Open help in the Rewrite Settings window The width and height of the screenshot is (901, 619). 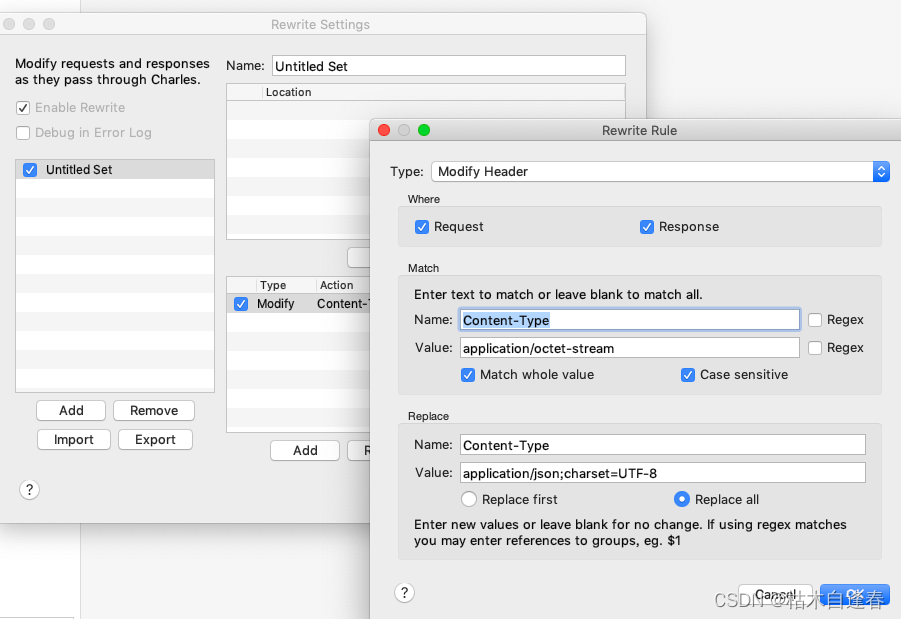pos(29,490)
